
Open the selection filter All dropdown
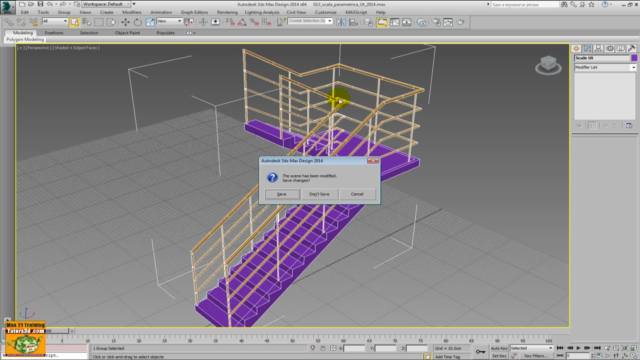coord(55,21)
